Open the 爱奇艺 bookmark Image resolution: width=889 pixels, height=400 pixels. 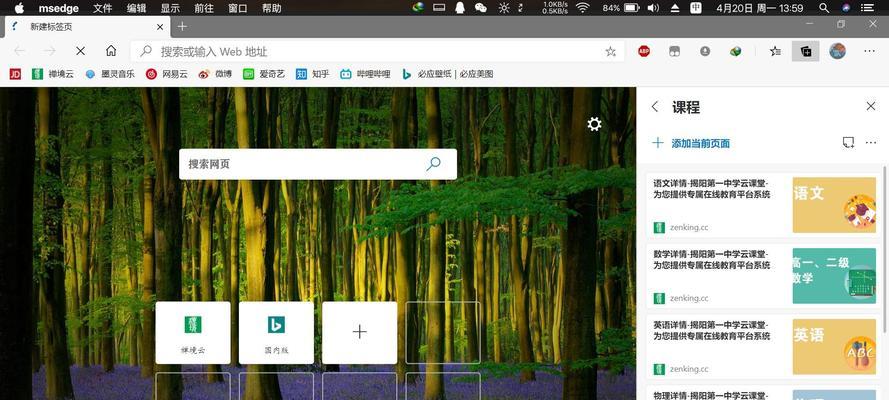(264, 74)
